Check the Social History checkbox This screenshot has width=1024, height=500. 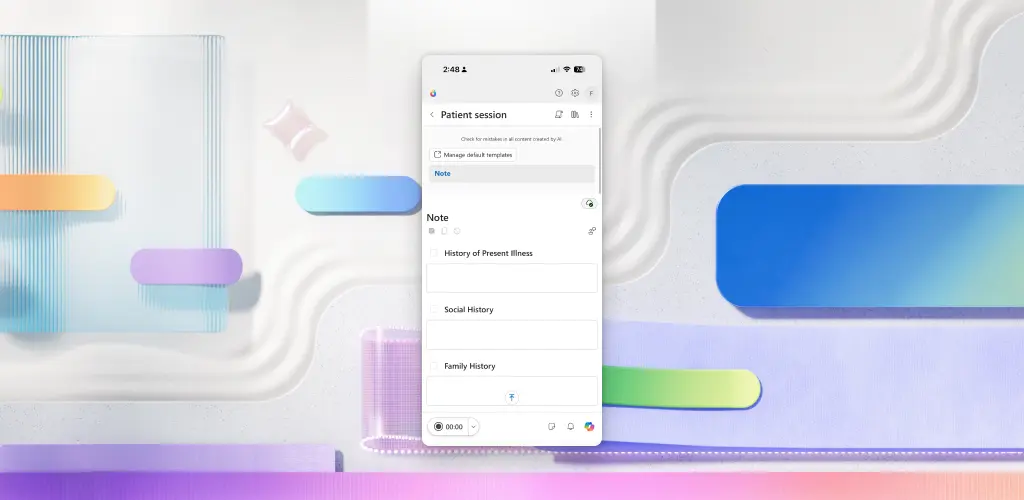[434, 309]
